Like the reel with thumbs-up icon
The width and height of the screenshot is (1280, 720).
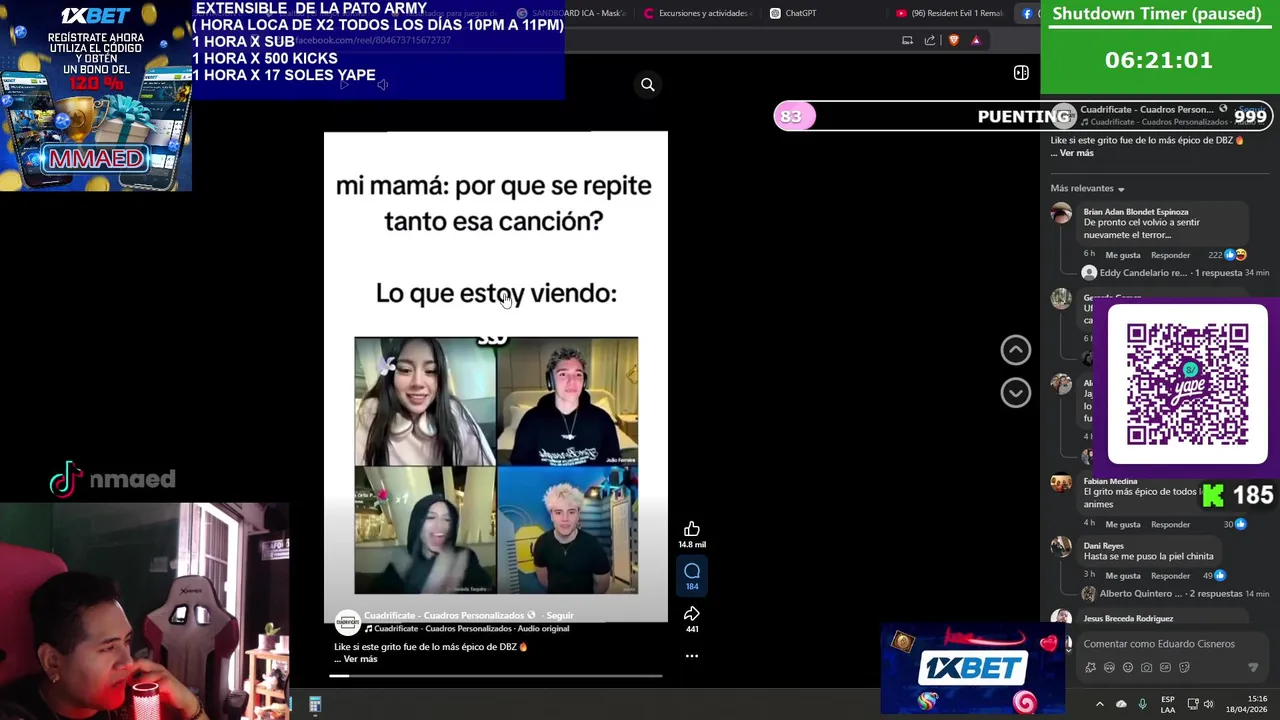(691, 529)
